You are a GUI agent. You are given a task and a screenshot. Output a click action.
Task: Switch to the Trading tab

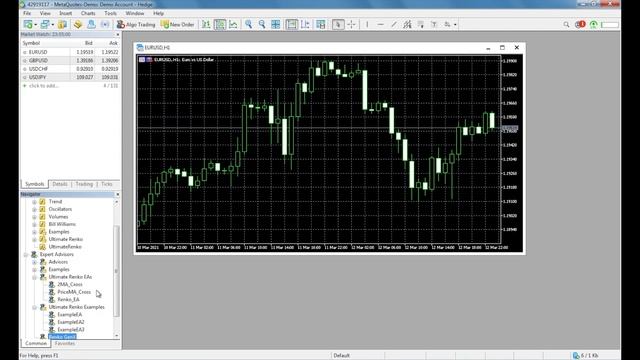(84, 184)
